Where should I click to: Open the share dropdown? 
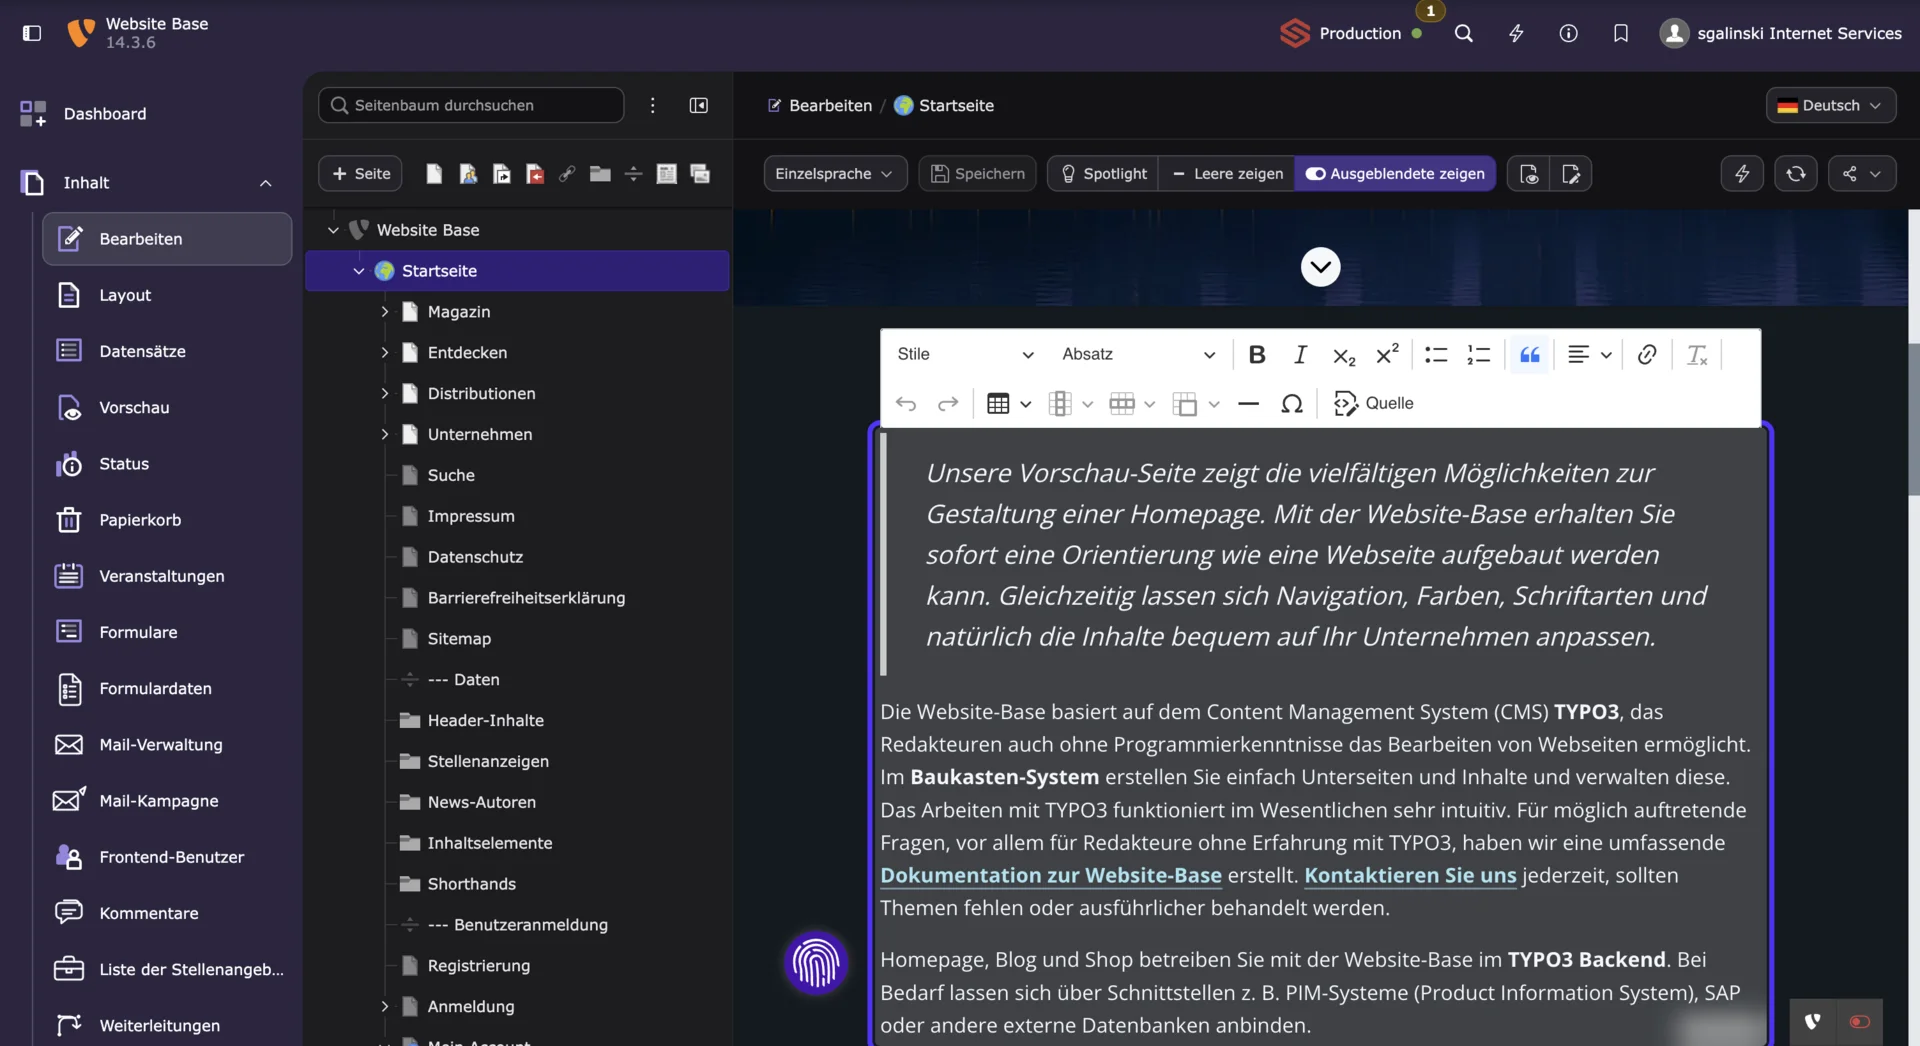point(1862,173)
